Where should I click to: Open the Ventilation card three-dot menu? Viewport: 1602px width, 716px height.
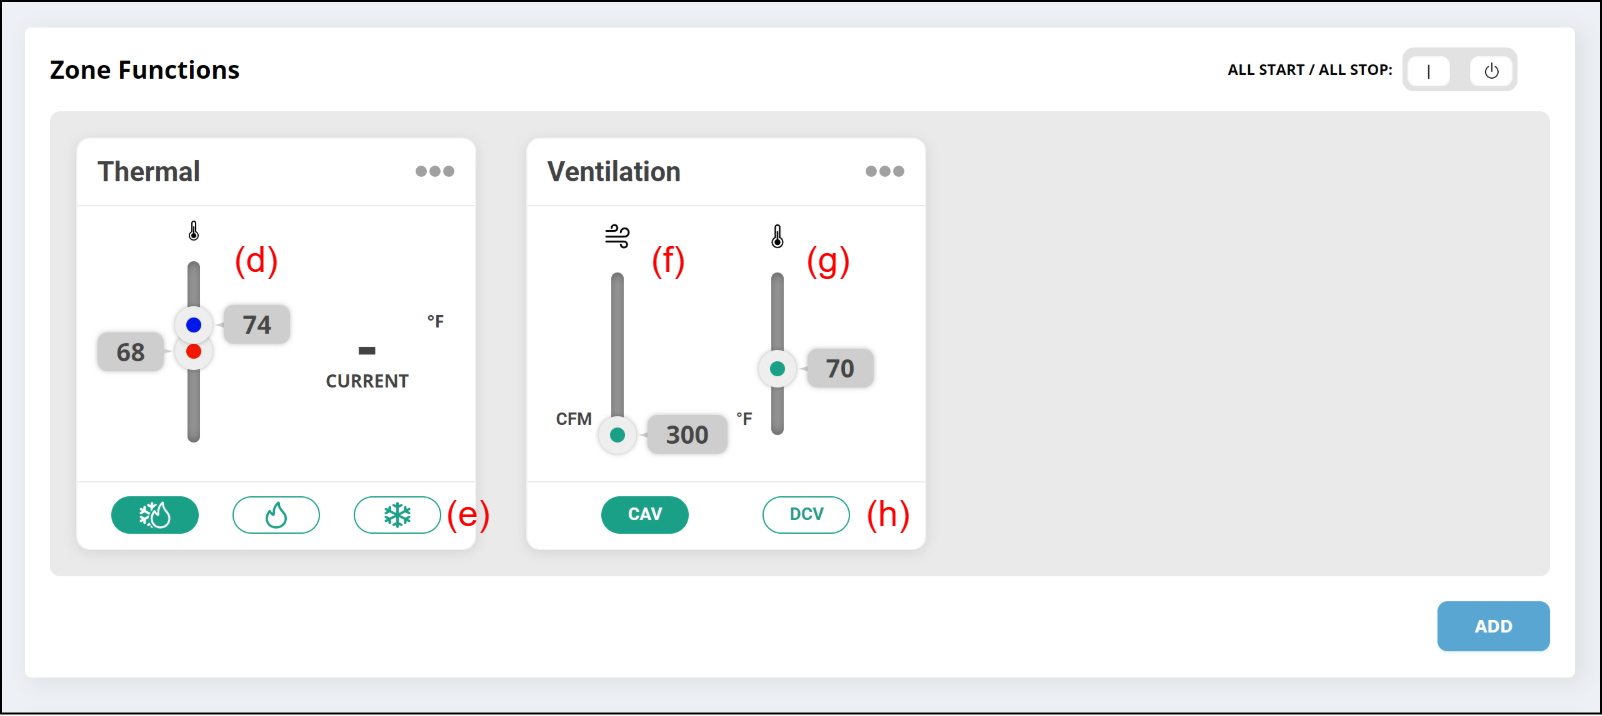885,171
